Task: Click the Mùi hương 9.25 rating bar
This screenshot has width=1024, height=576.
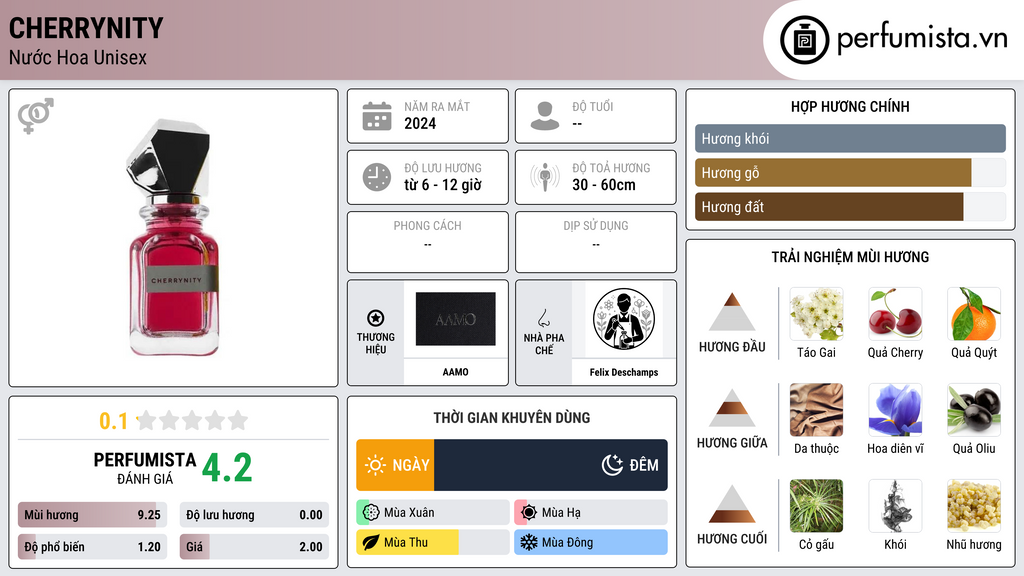Action: point(92,515)
